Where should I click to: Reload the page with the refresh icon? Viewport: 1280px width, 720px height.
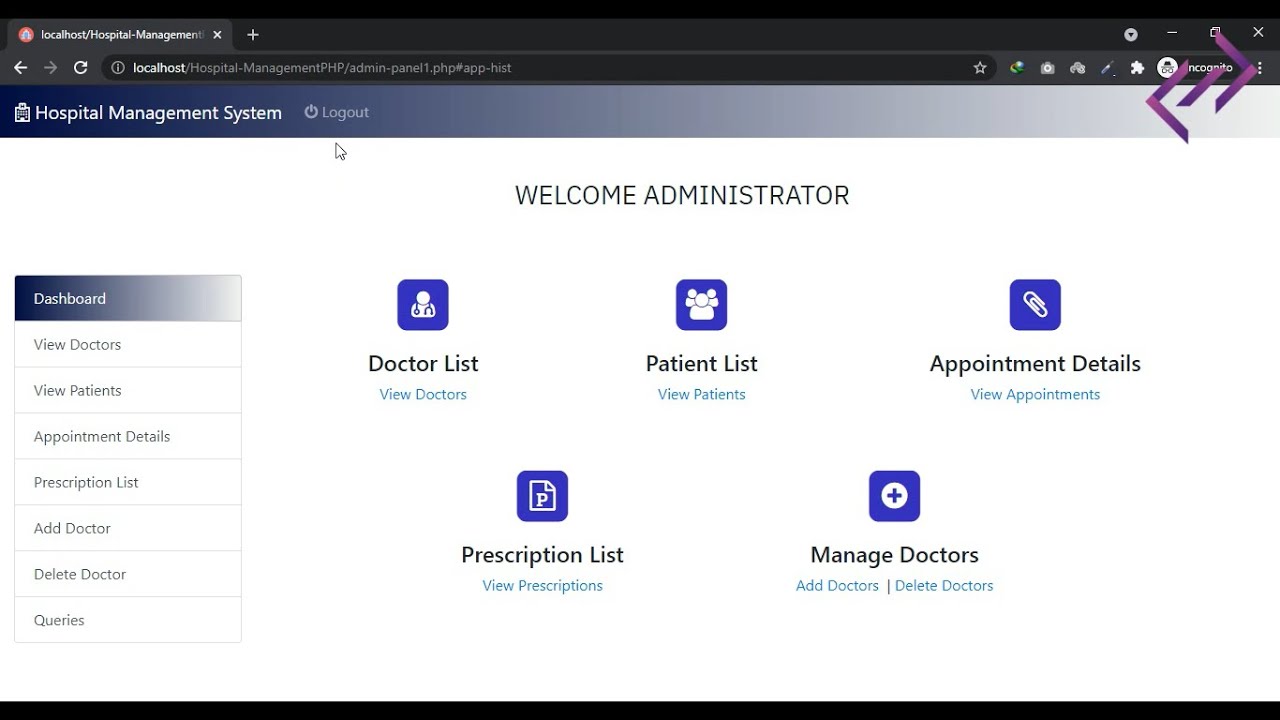81,68
